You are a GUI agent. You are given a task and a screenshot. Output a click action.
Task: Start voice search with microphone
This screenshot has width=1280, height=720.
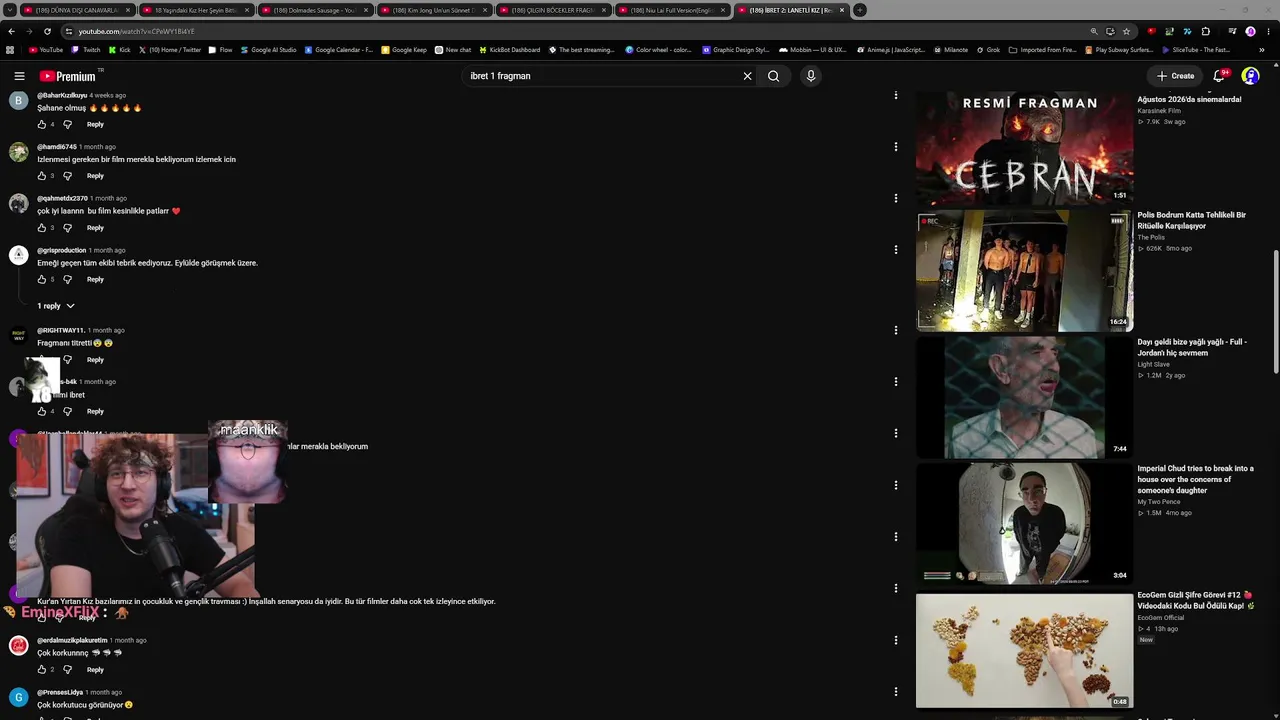pos(811,76)
